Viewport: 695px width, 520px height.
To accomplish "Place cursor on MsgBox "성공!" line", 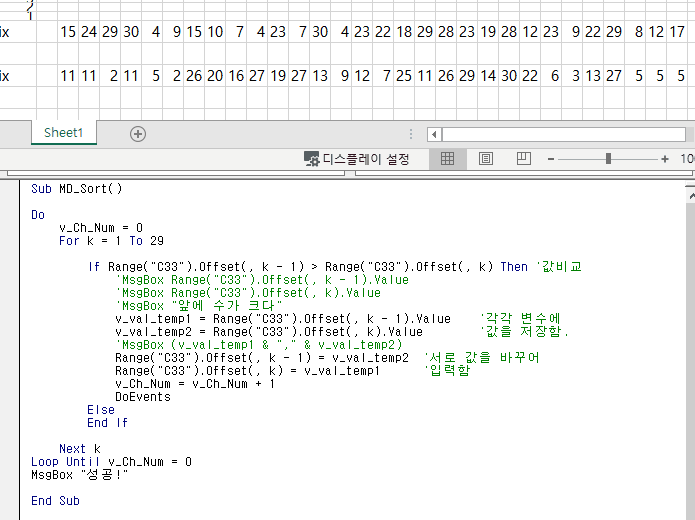I will 79,475.
